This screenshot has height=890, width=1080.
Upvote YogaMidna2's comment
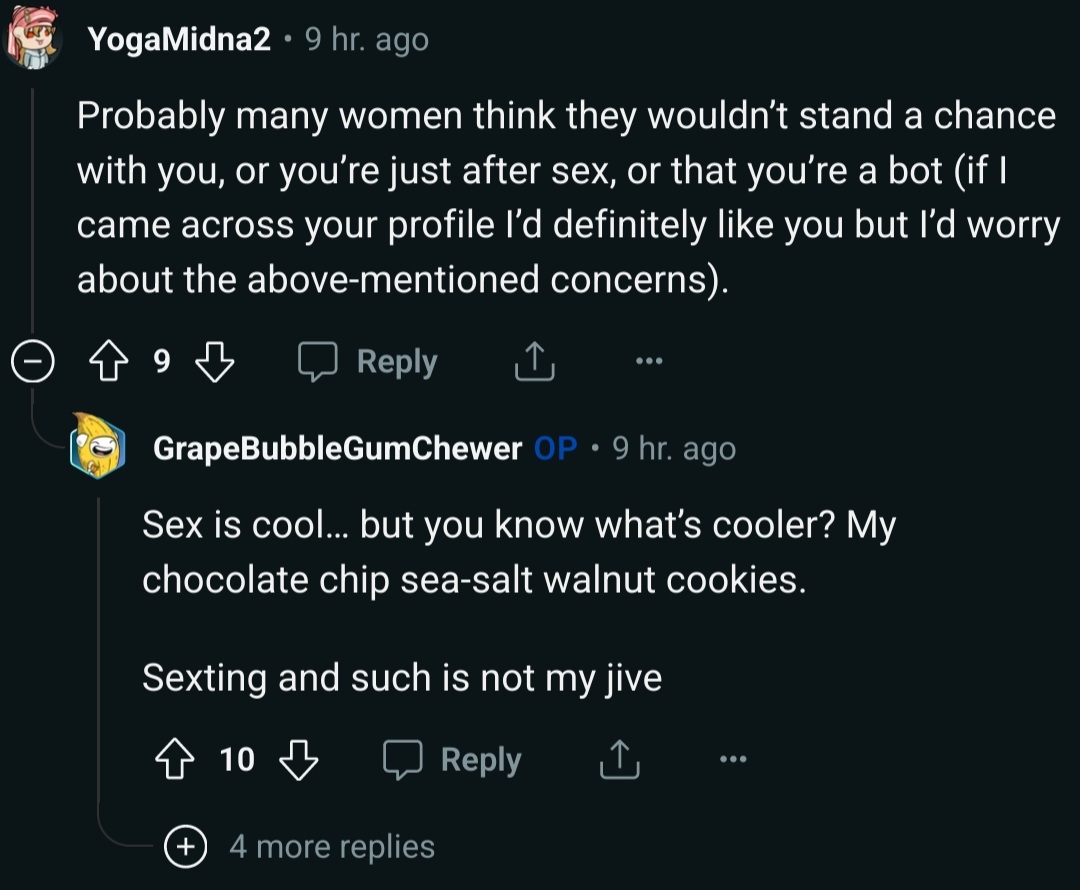click(109, 361)
